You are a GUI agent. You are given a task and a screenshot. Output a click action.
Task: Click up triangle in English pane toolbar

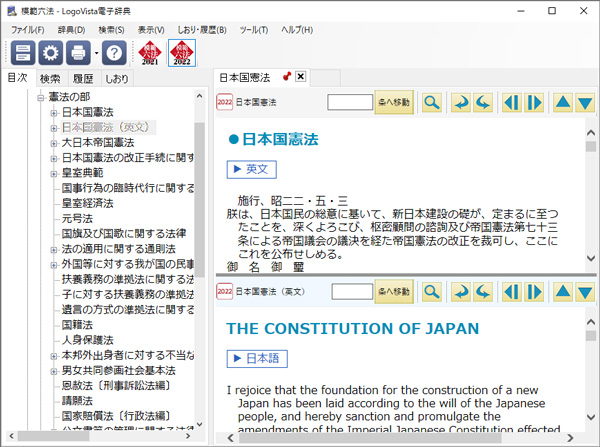(563, 292)
